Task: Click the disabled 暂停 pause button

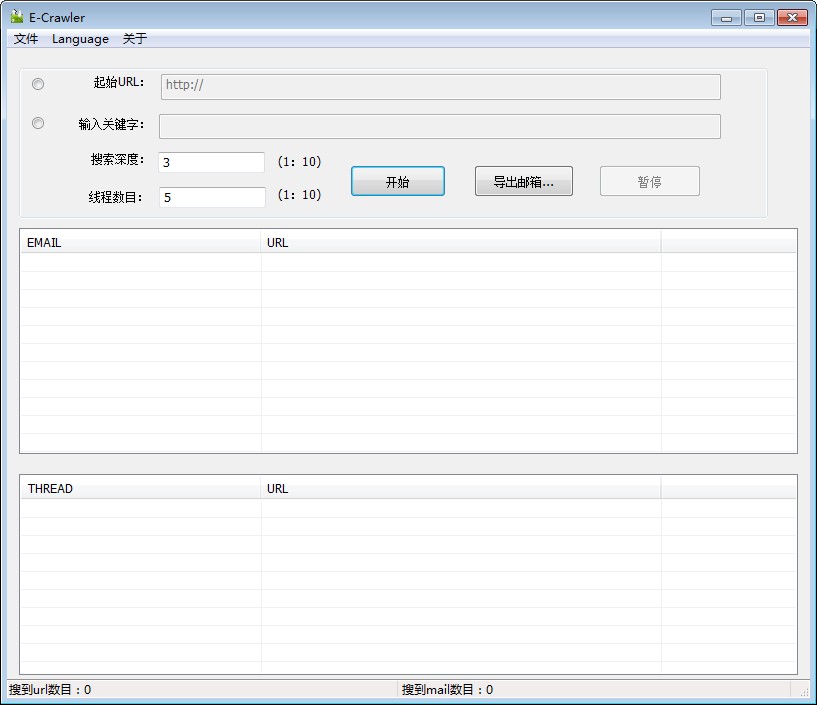Action: tap(649, 181)
